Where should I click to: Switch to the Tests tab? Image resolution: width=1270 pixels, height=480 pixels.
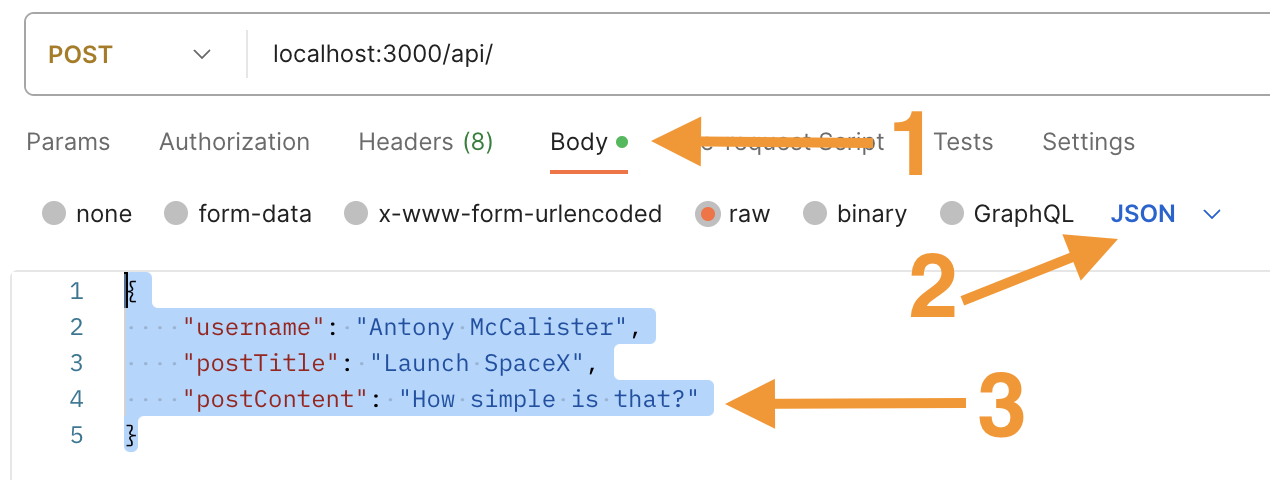(x=963, y=142)
